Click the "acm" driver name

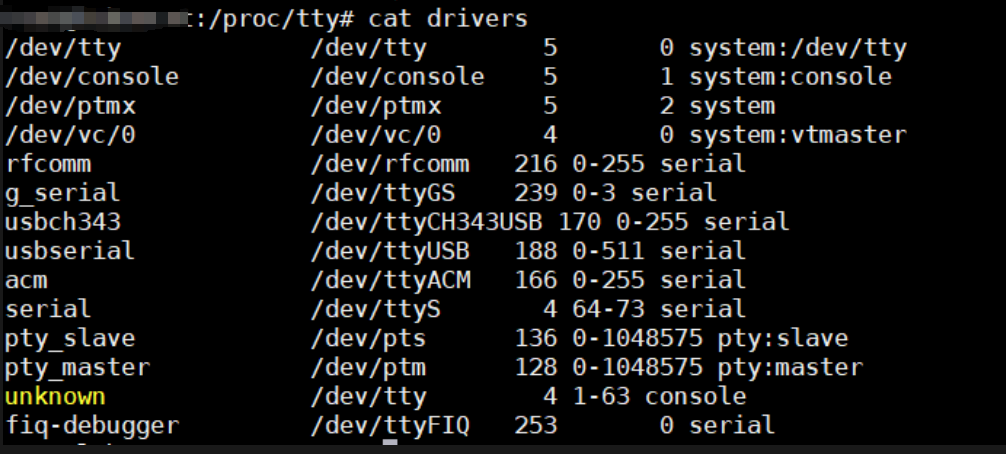coord(27,279)
